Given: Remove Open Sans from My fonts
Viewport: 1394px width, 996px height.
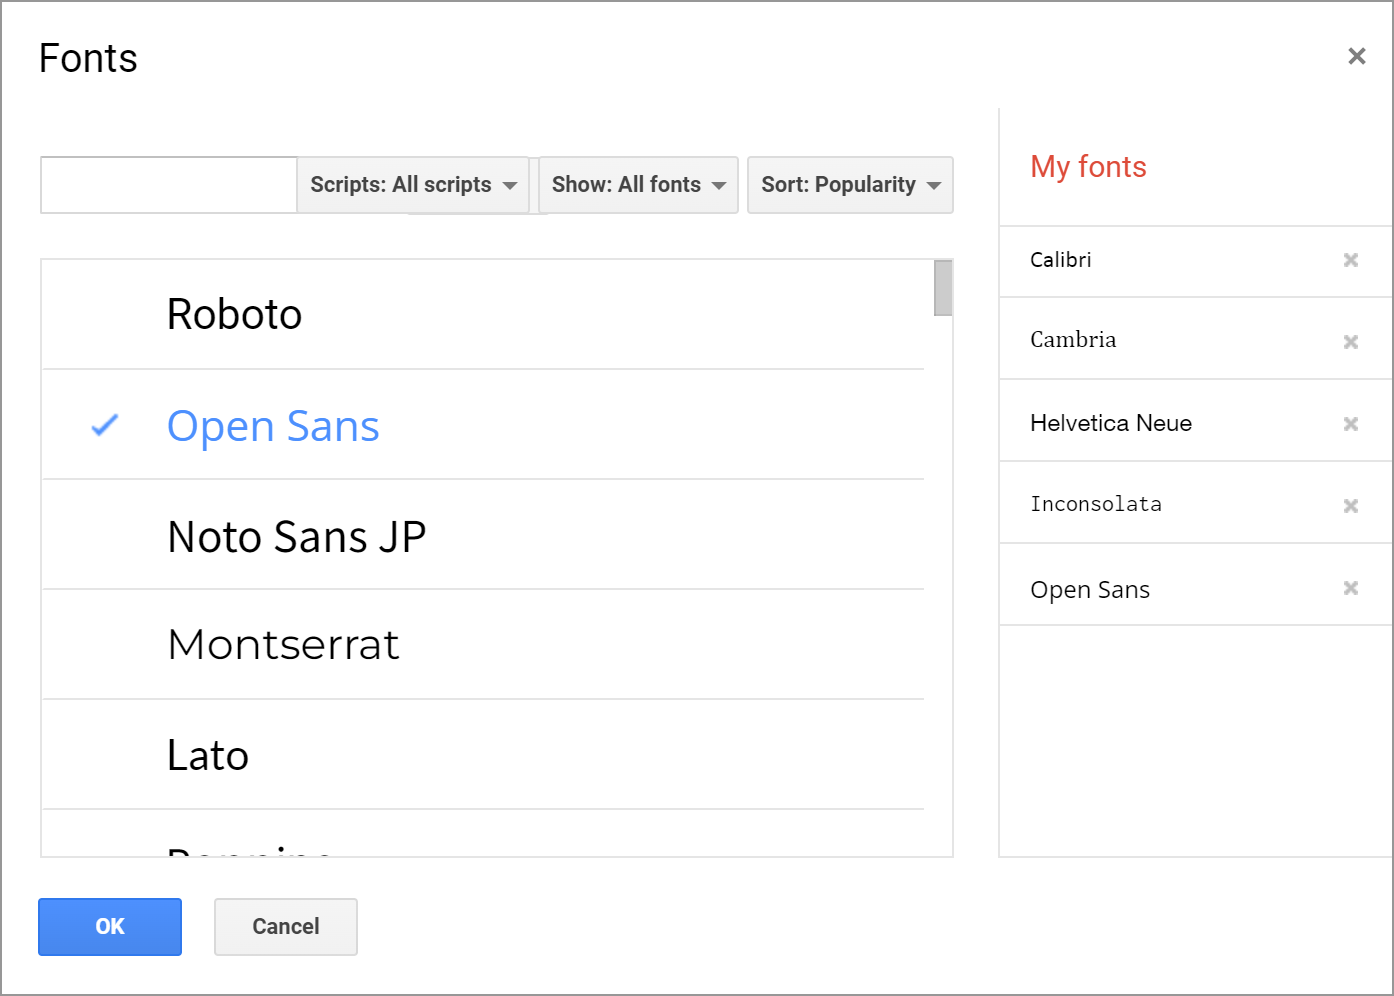Looking at the screenshot, I should [1351, 588].
